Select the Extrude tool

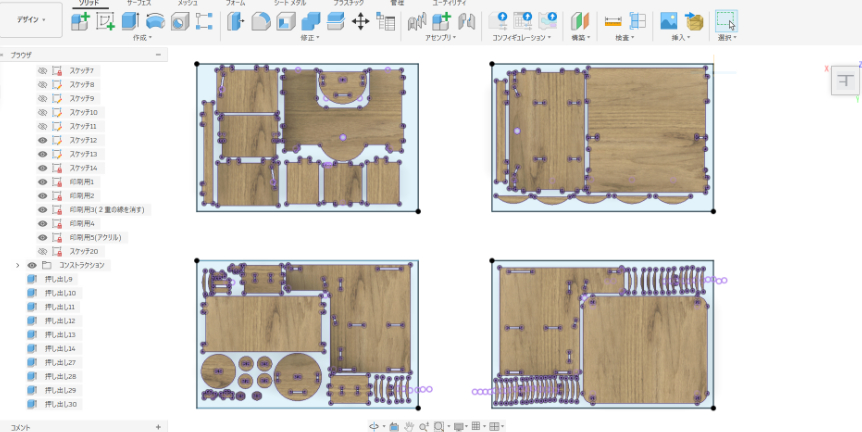pos(130,21)
